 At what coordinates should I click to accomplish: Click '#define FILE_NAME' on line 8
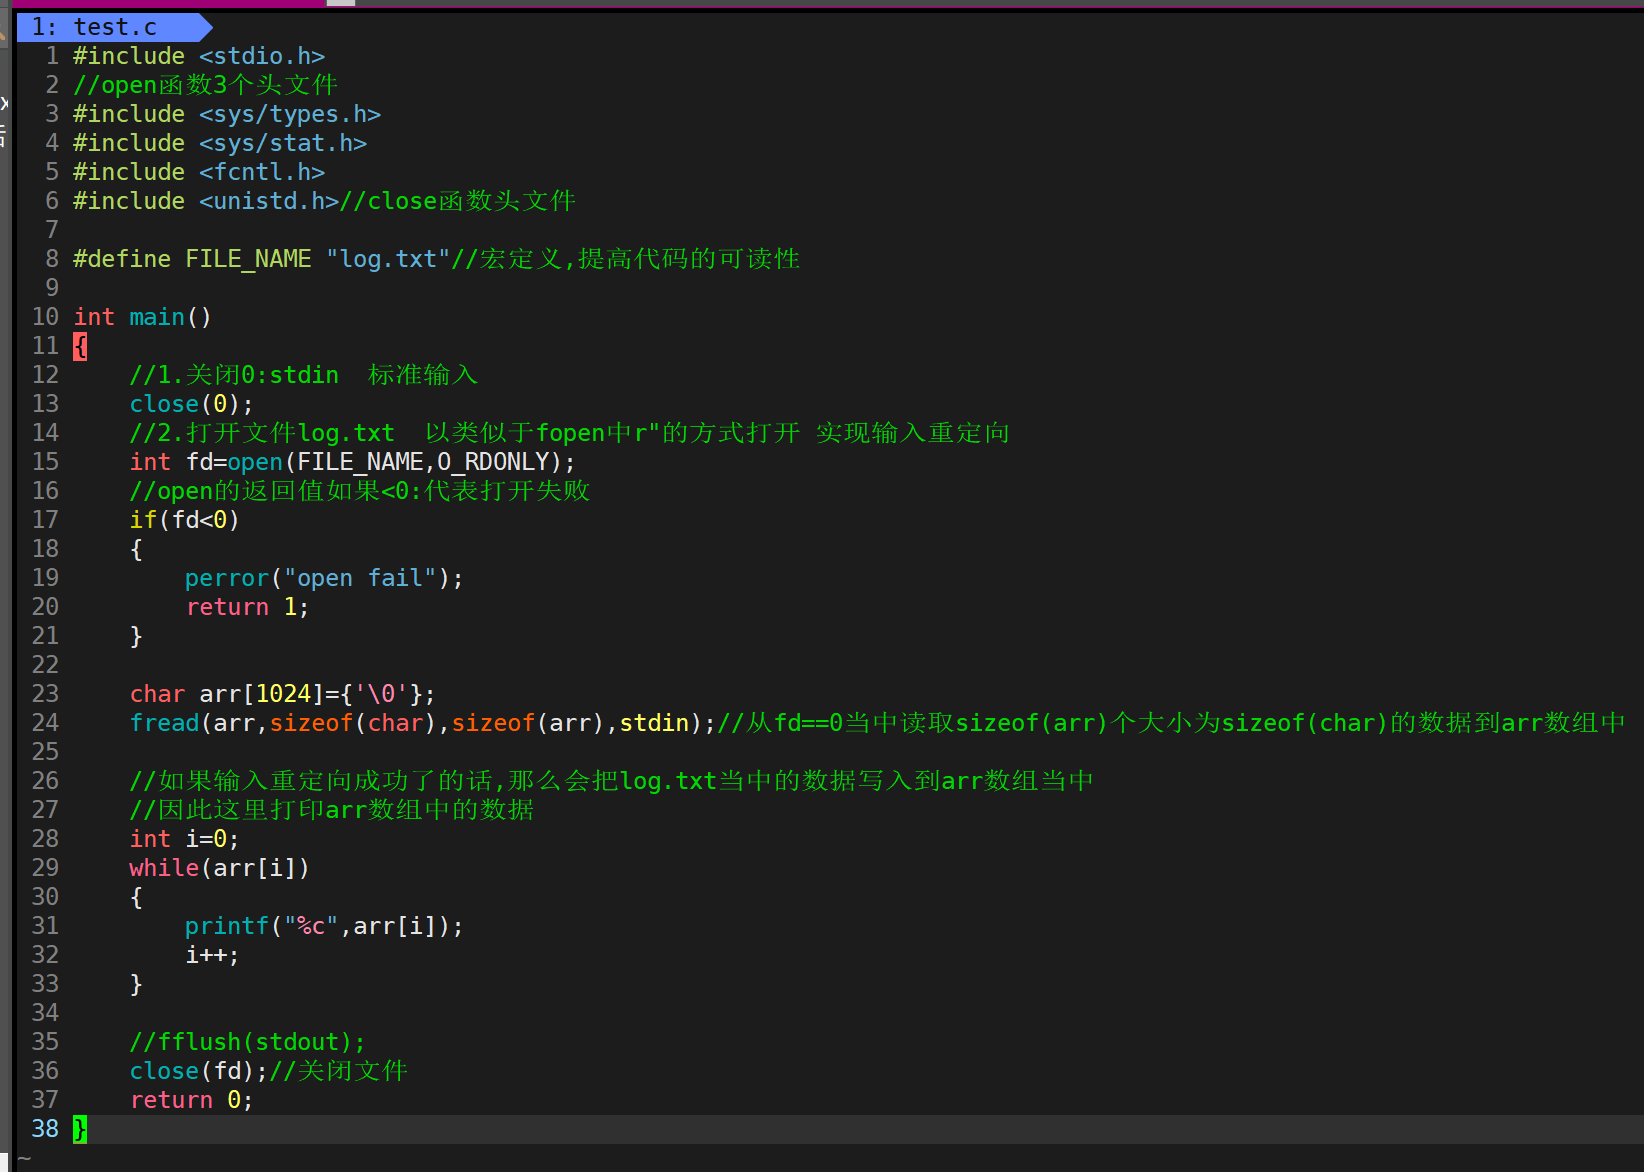192,259
